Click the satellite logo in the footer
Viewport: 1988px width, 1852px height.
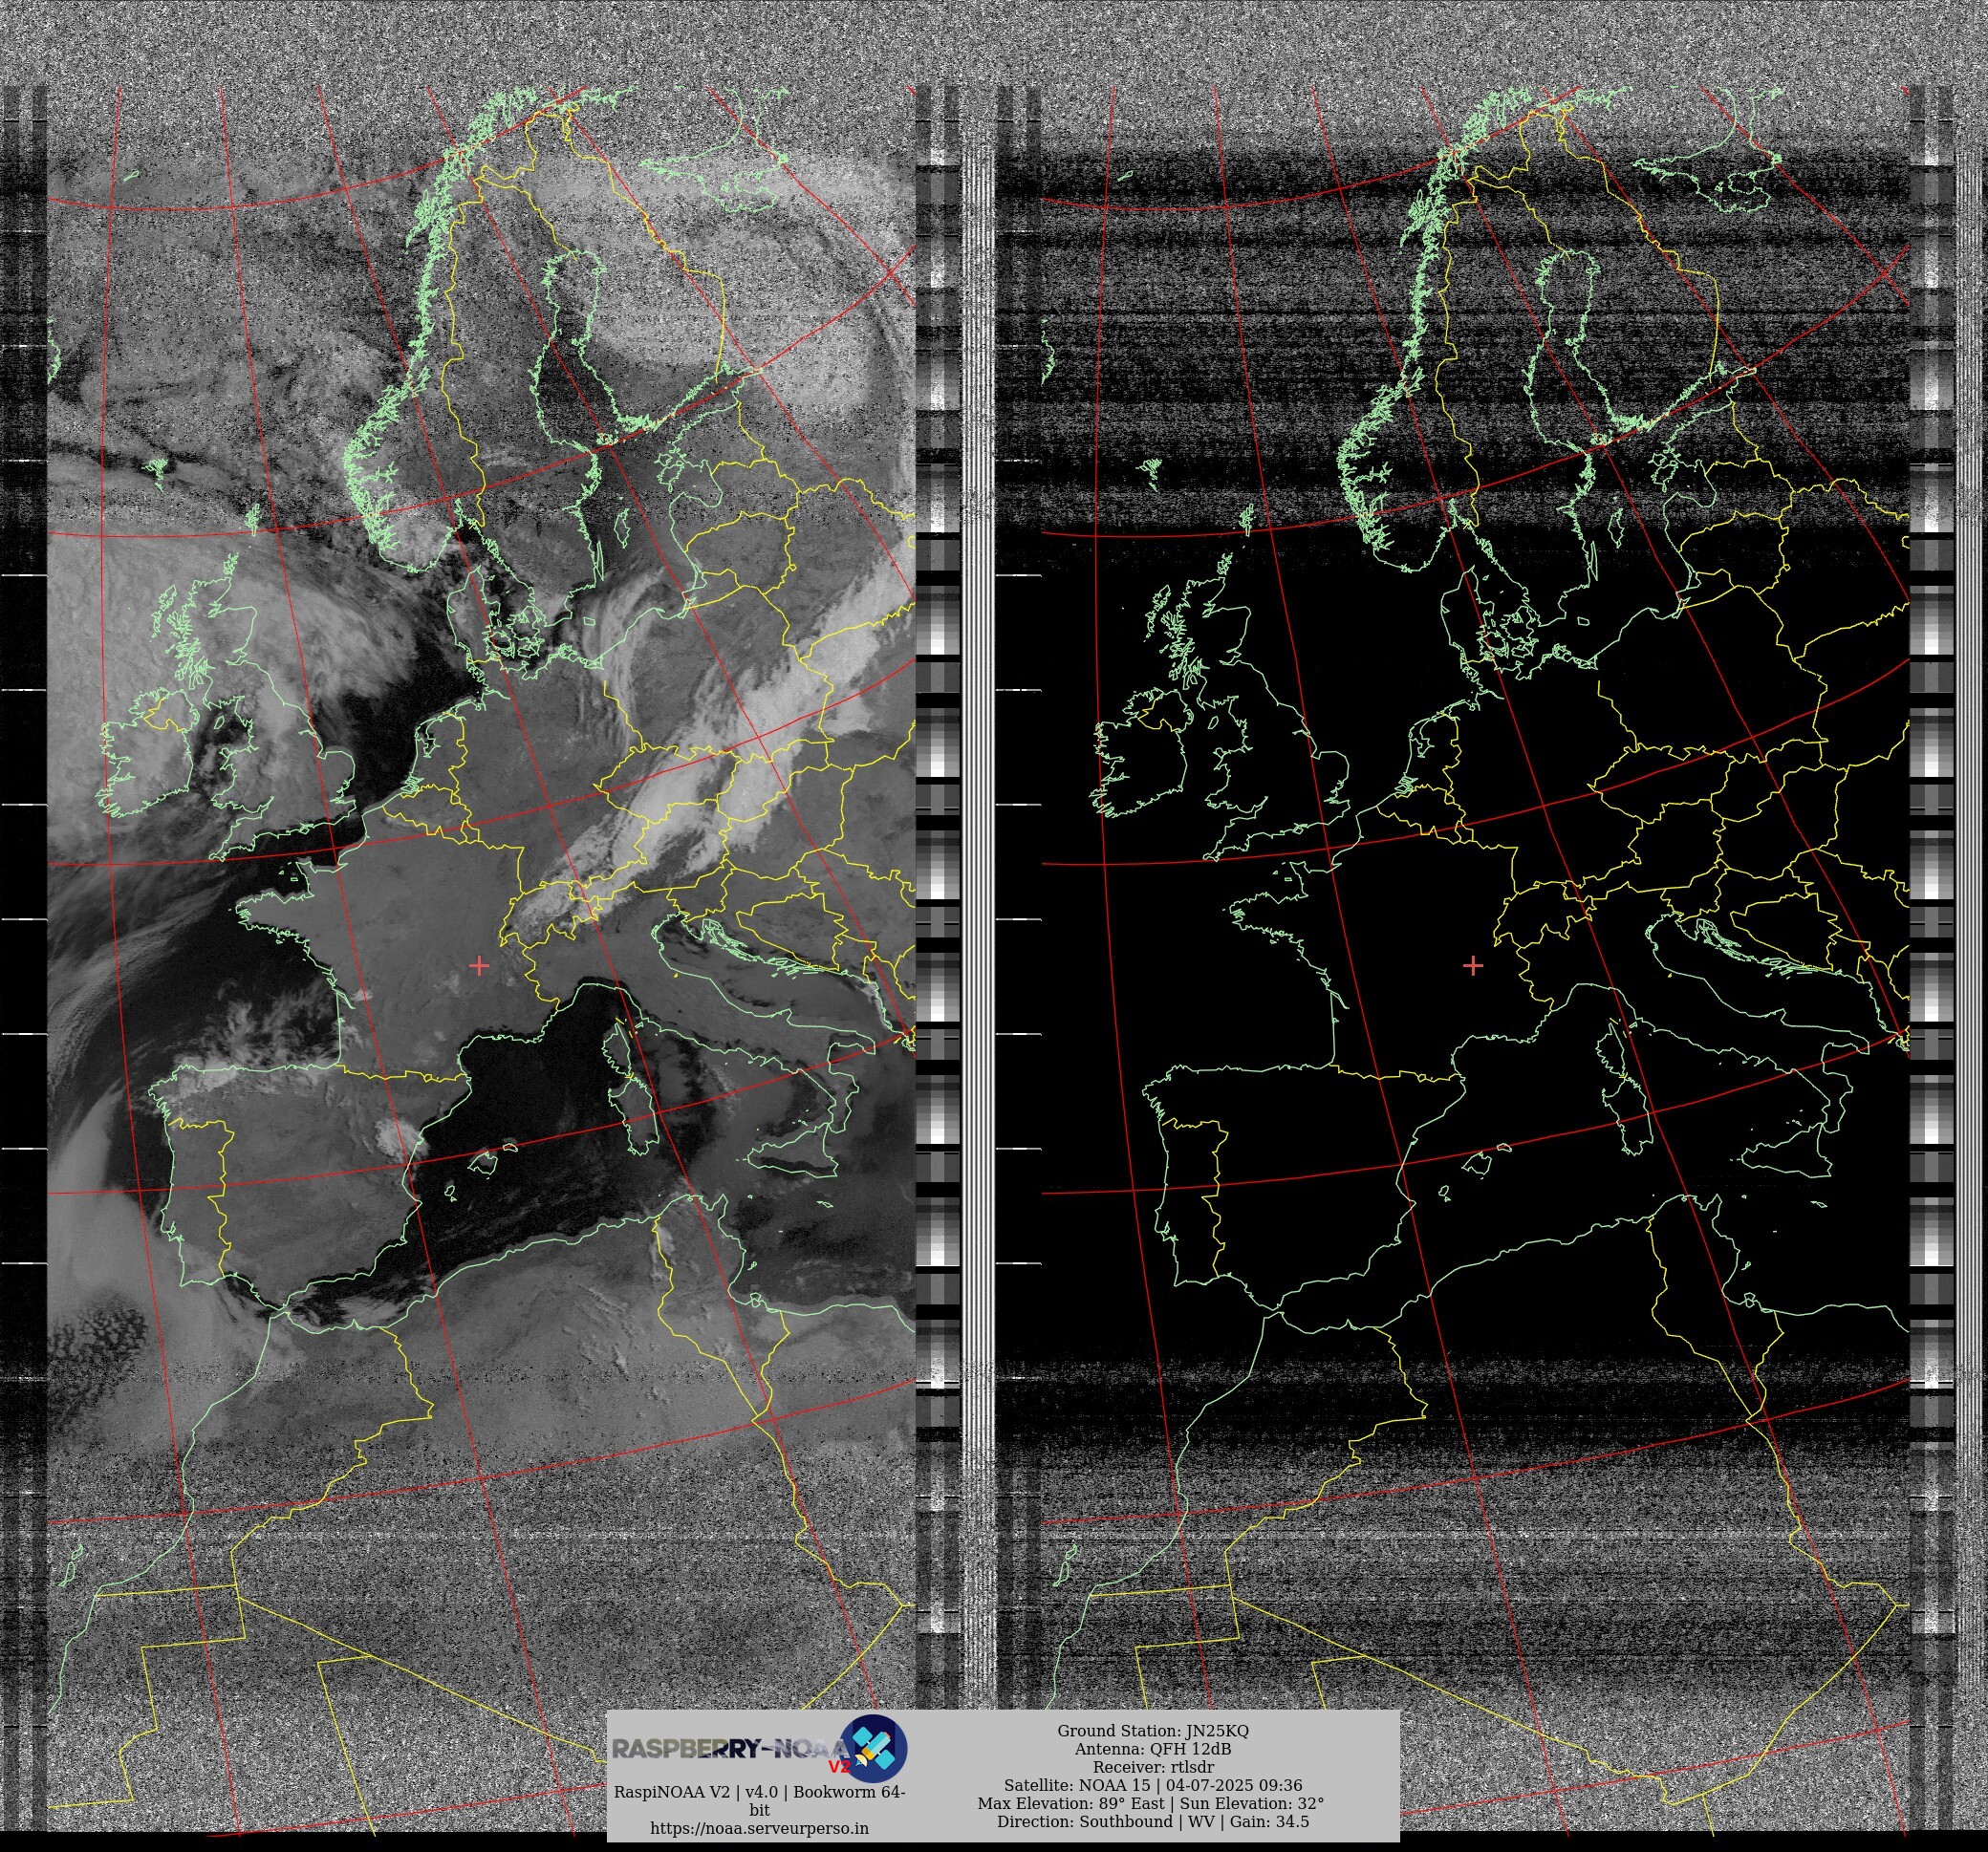click(872, 1747)
